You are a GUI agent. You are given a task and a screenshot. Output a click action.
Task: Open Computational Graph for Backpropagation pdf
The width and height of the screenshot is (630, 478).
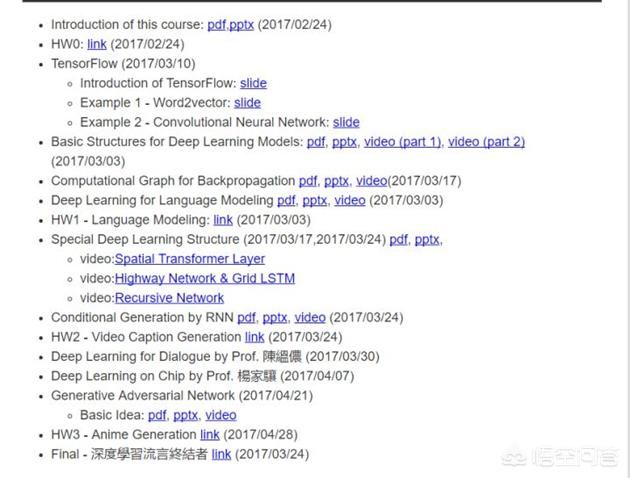coord(308,181)
